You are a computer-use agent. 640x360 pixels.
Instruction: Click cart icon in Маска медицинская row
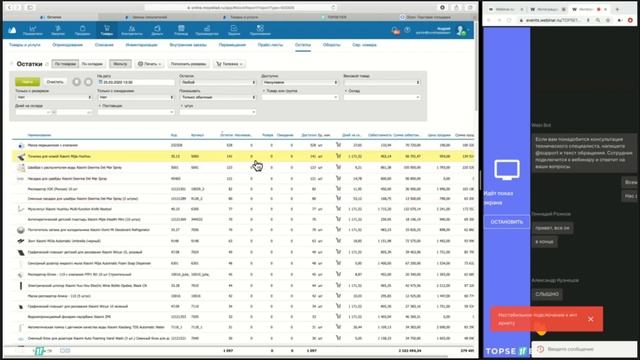pos(338,144)
